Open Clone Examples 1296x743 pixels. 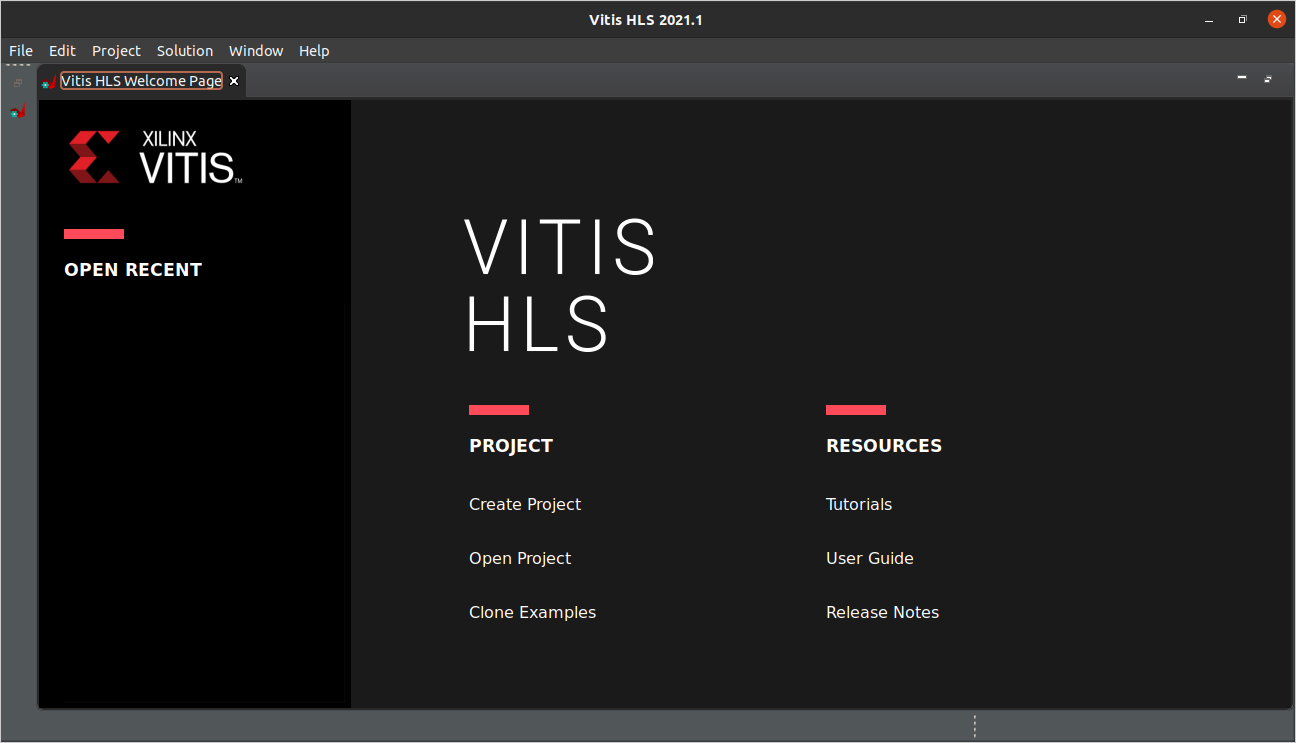532,612
